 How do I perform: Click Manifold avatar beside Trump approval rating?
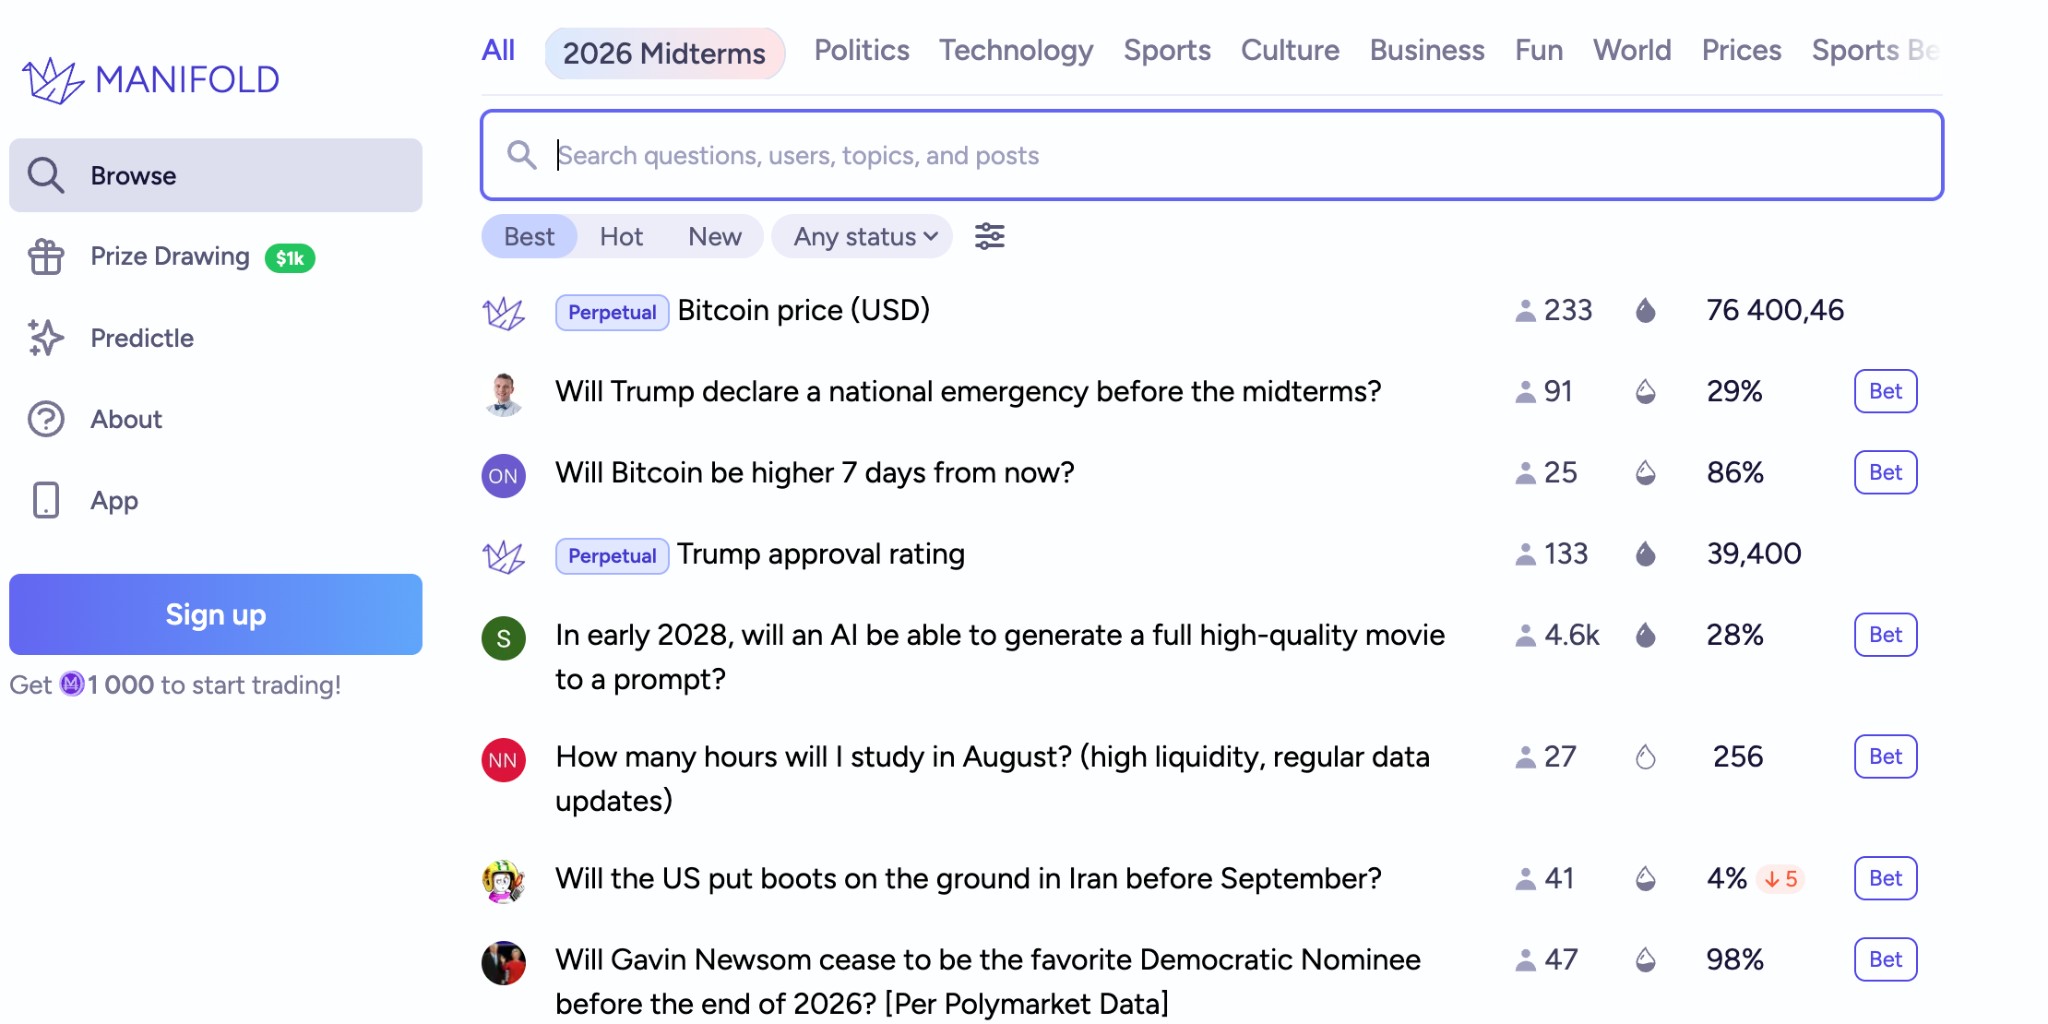(x=504, y=557)
